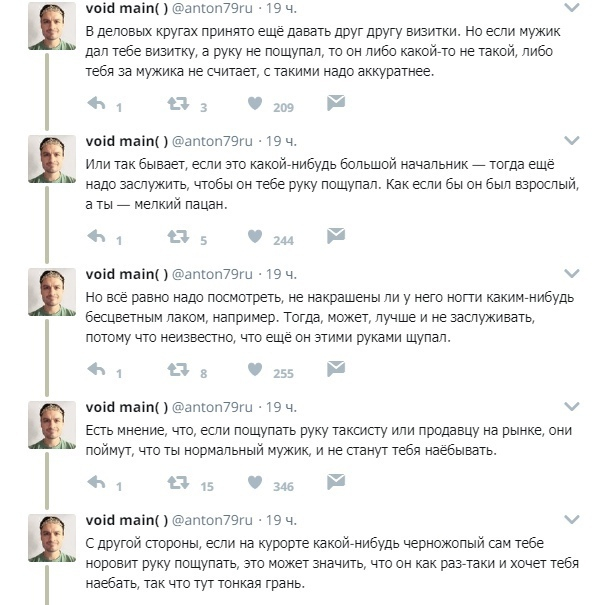Open options chevron on the taxi driver tweet
This screenshot has width=609, height=605.
573,409
